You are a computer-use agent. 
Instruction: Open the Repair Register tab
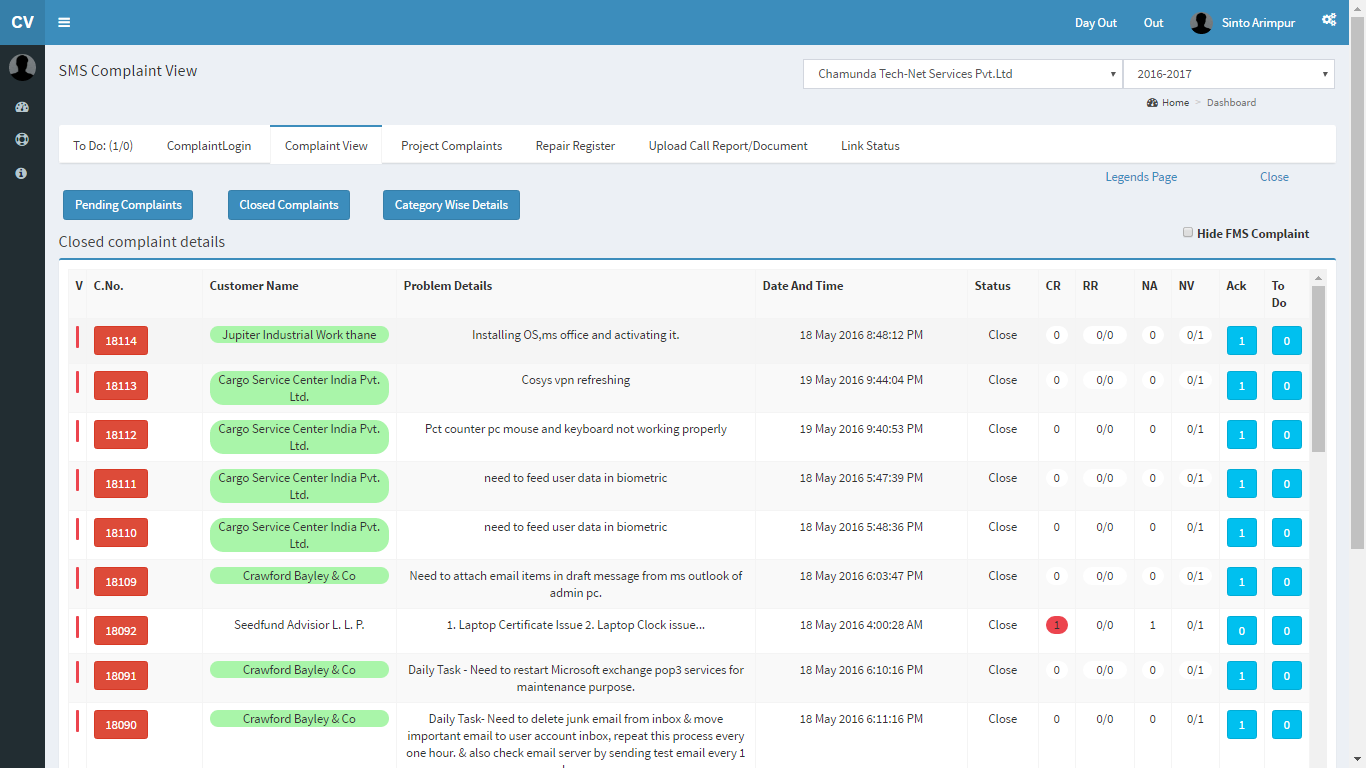pos(575,146)
